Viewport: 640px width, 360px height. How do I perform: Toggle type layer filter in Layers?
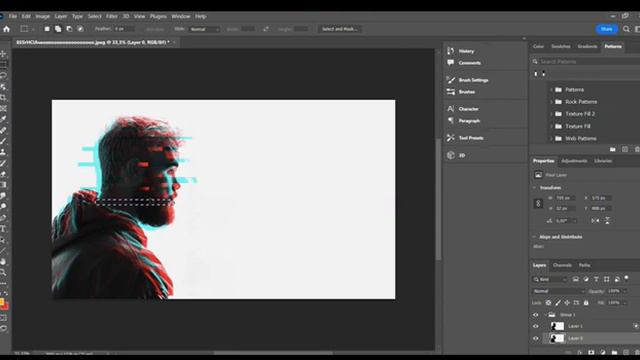tap(596, 279)
